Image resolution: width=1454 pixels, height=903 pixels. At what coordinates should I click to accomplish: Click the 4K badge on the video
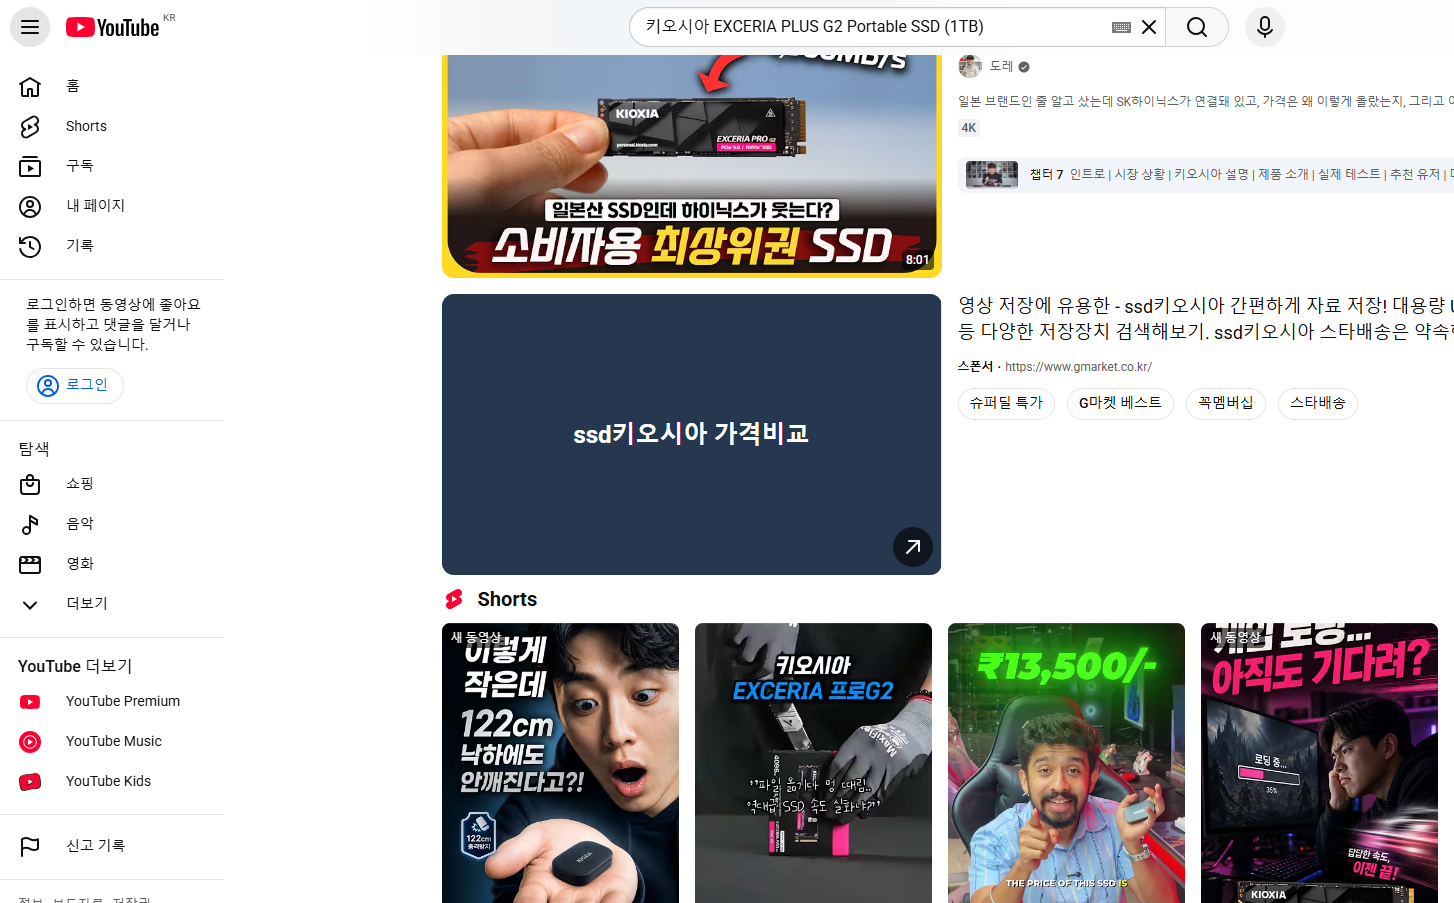point(969,128)
